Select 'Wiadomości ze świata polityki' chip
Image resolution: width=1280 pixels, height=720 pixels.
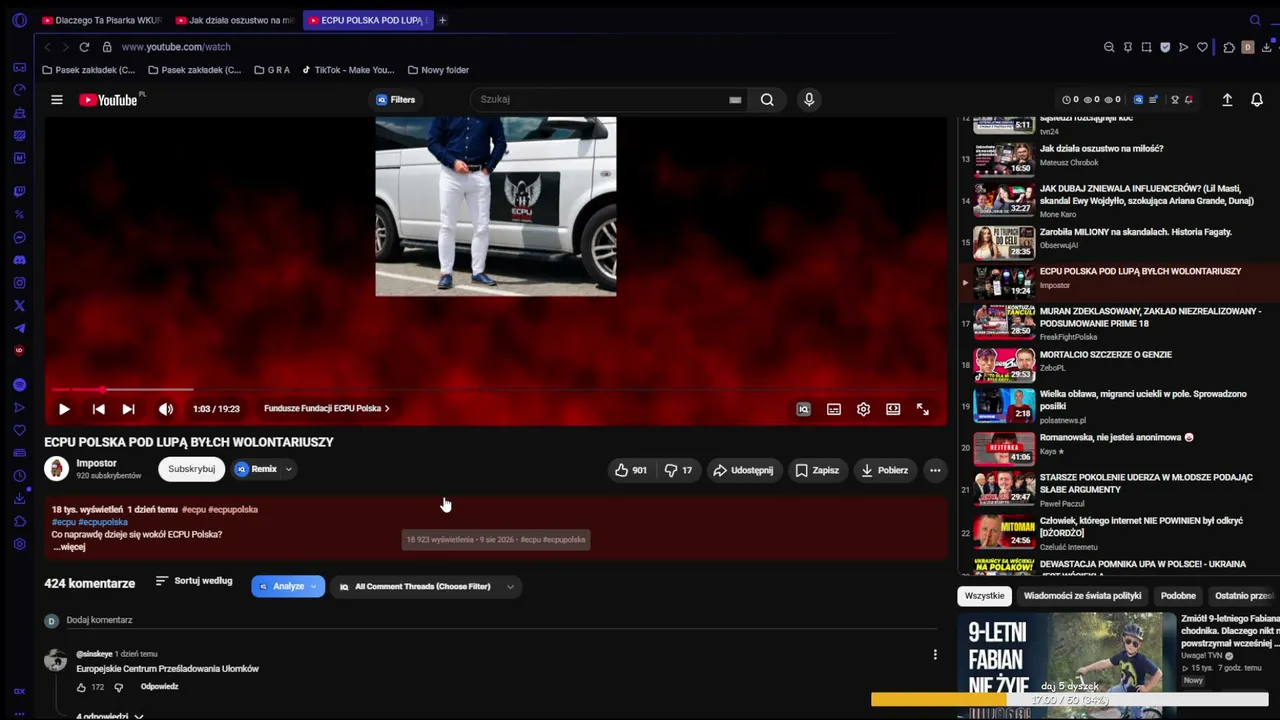pyautogui.click(x=1082, y=596)
